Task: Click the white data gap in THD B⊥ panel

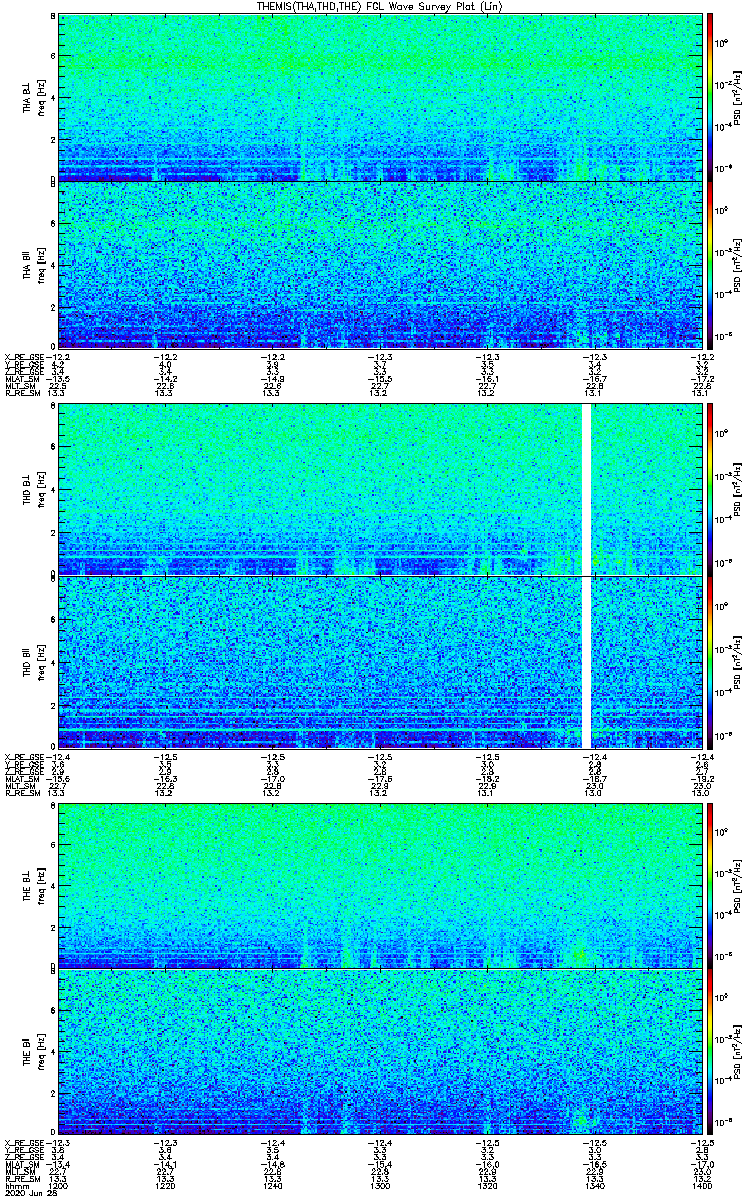Action: [x=587, y=489]
